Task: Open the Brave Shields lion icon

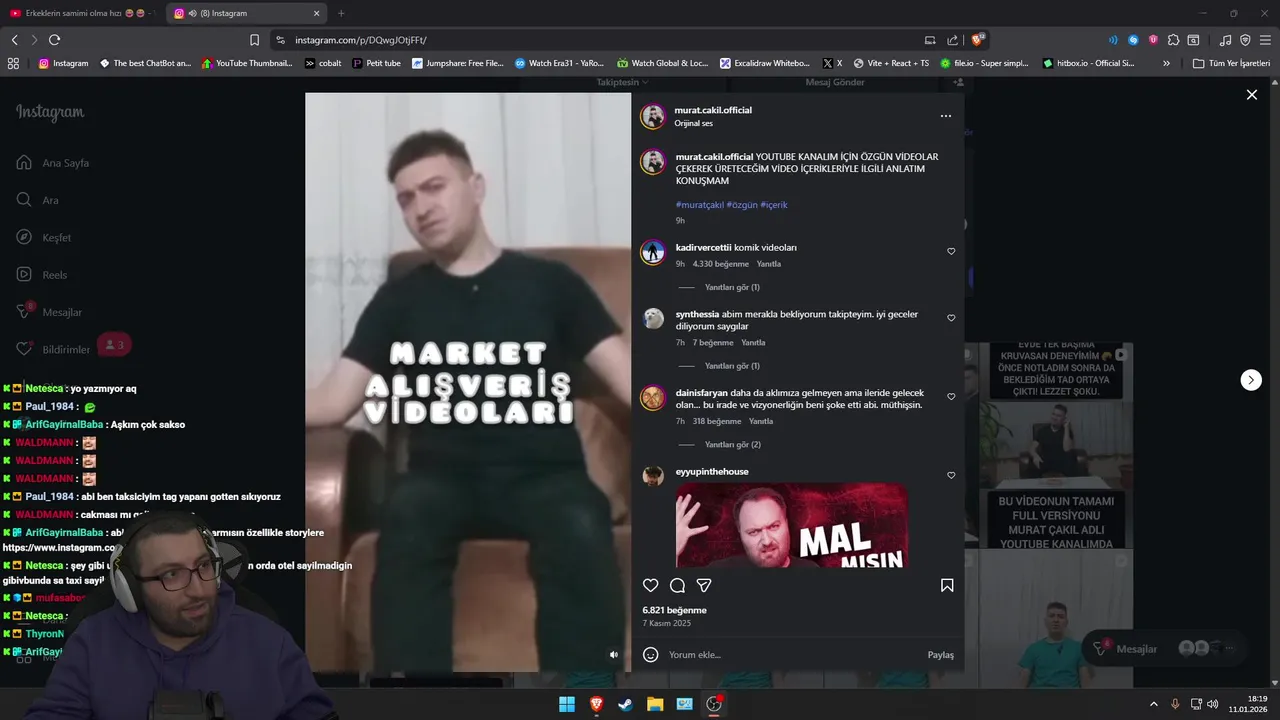Action: click(x=978, y=40)
